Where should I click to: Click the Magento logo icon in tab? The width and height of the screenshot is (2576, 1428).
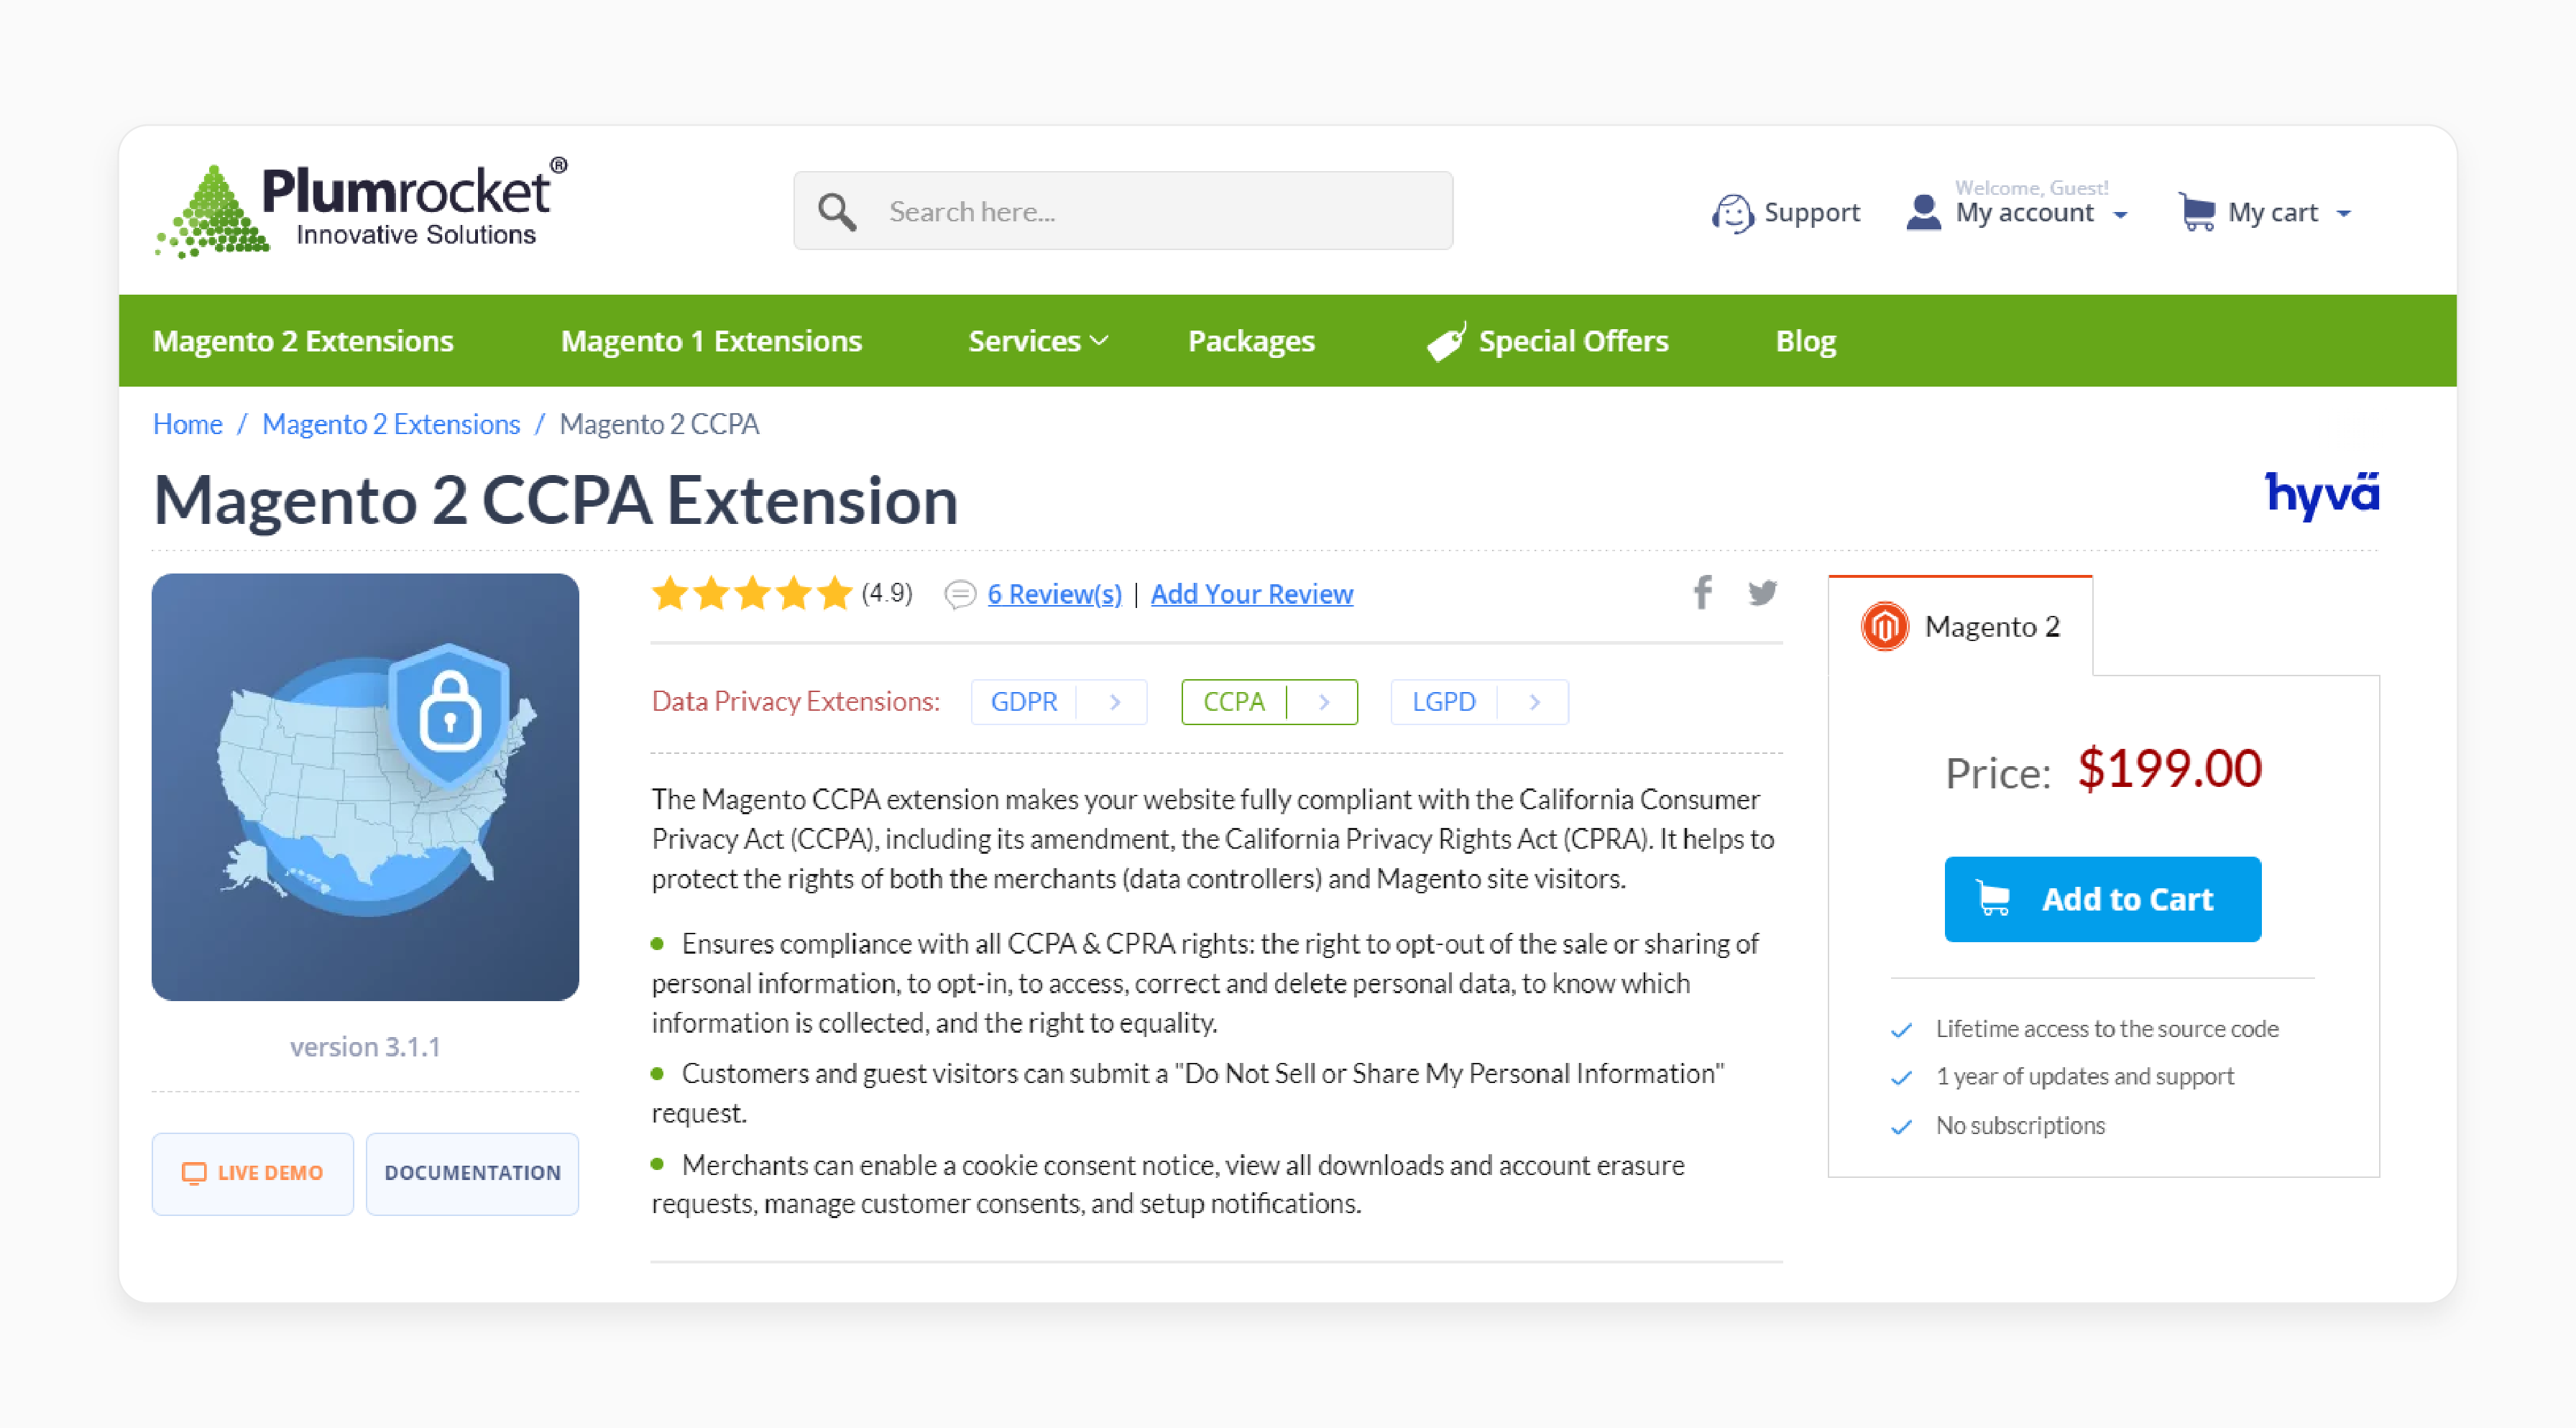click(x=1885, y=627)
